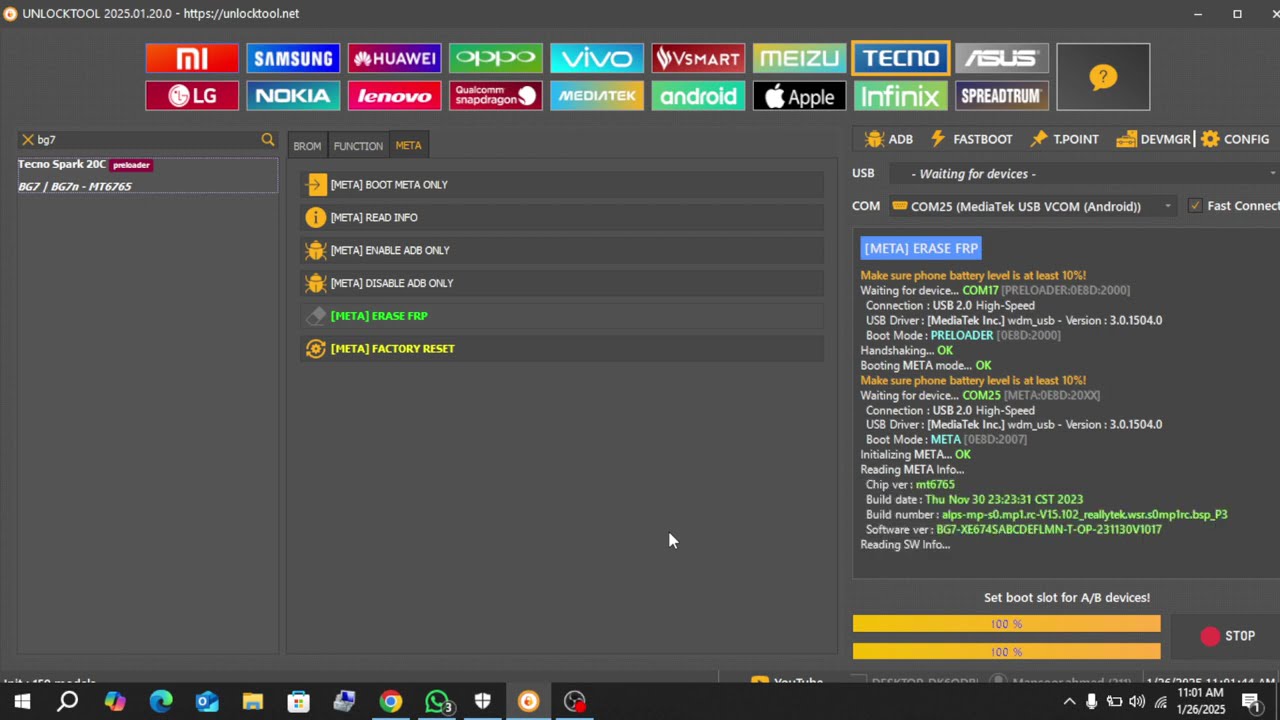Select the META tab
The height and width of the screenshot is (720, 1280).
click(x=408, y=146)
